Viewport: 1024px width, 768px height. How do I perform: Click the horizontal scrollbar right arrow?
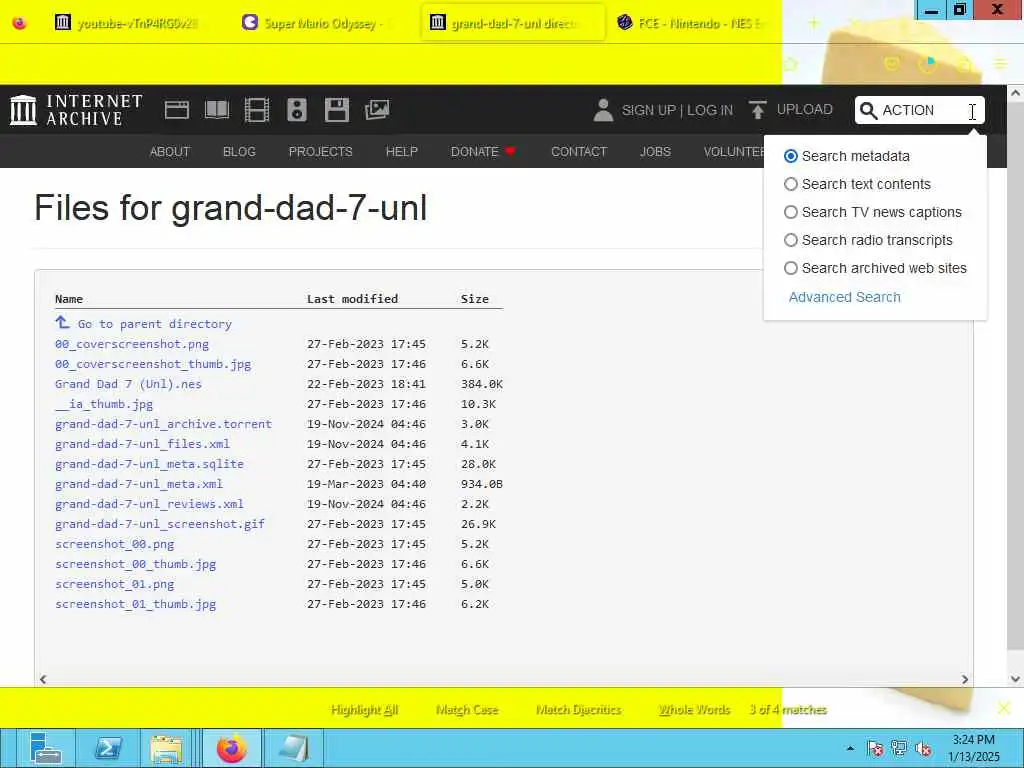(x=965, y=679)
